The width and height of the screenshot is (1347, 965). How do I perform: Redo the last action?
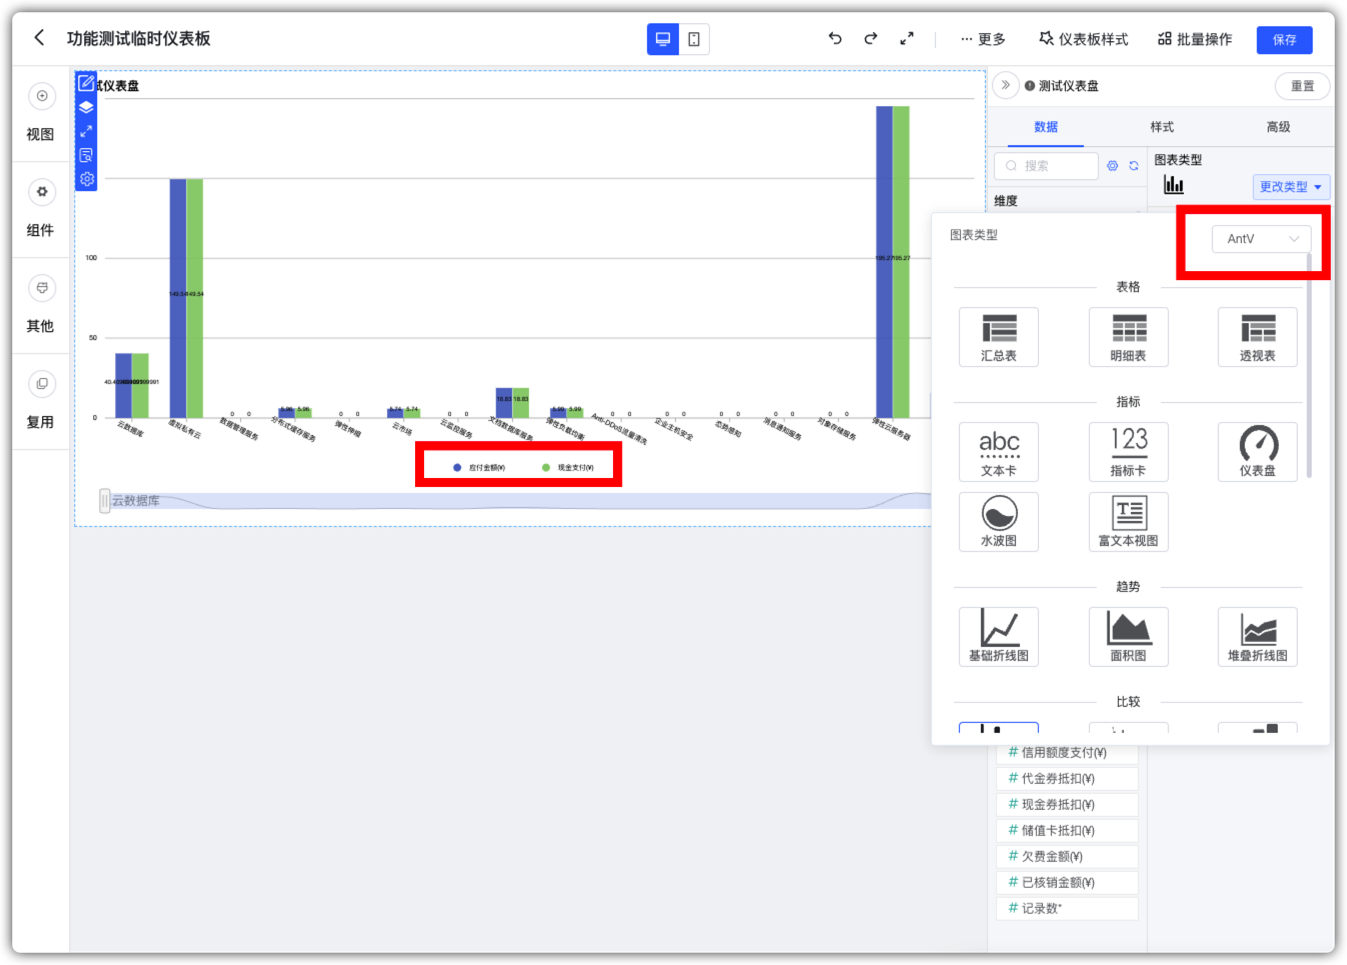pyautogui.click(x=871, y=39)
